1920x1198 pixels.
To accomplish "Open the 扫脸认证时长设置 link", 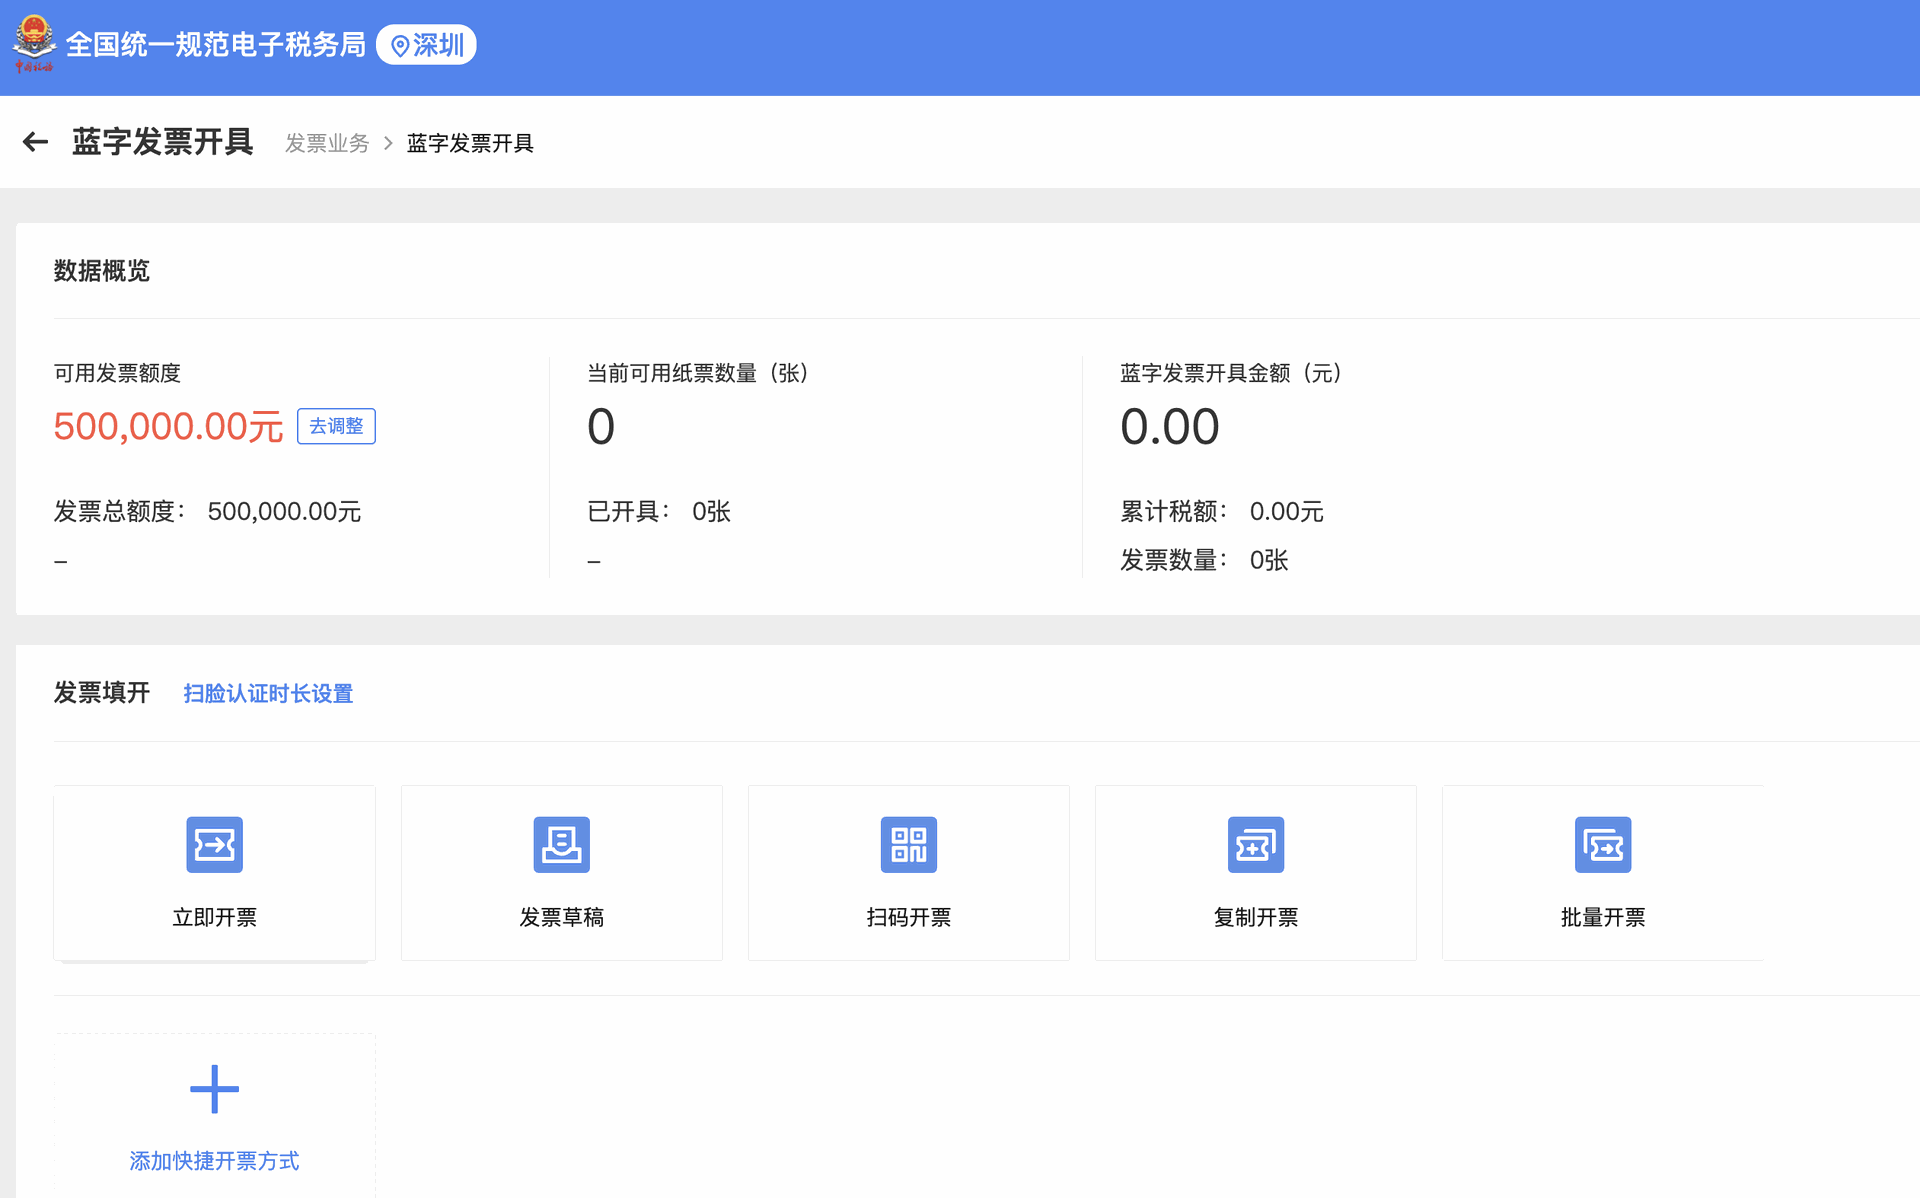I will [x=268, y=693].
